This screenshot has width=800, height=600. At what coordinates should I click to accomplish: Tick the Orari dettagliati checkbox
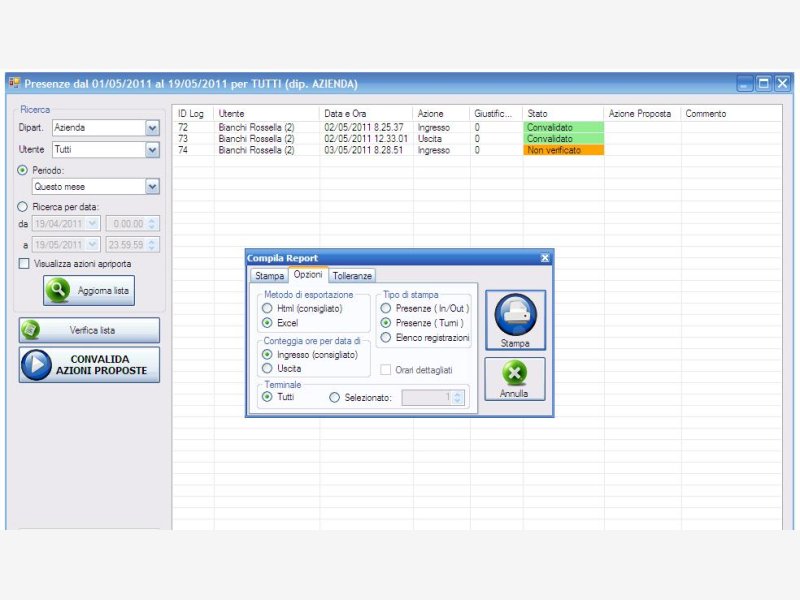pos(386,369)
